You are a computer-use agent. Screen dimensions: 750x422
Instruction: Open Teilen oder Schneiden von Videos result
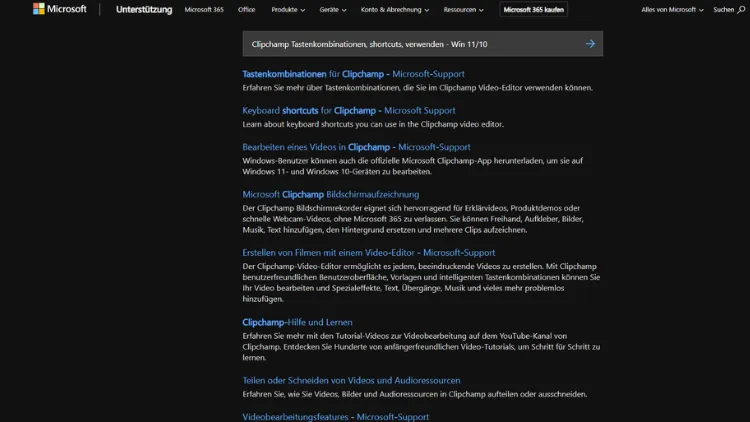(351, 381)
